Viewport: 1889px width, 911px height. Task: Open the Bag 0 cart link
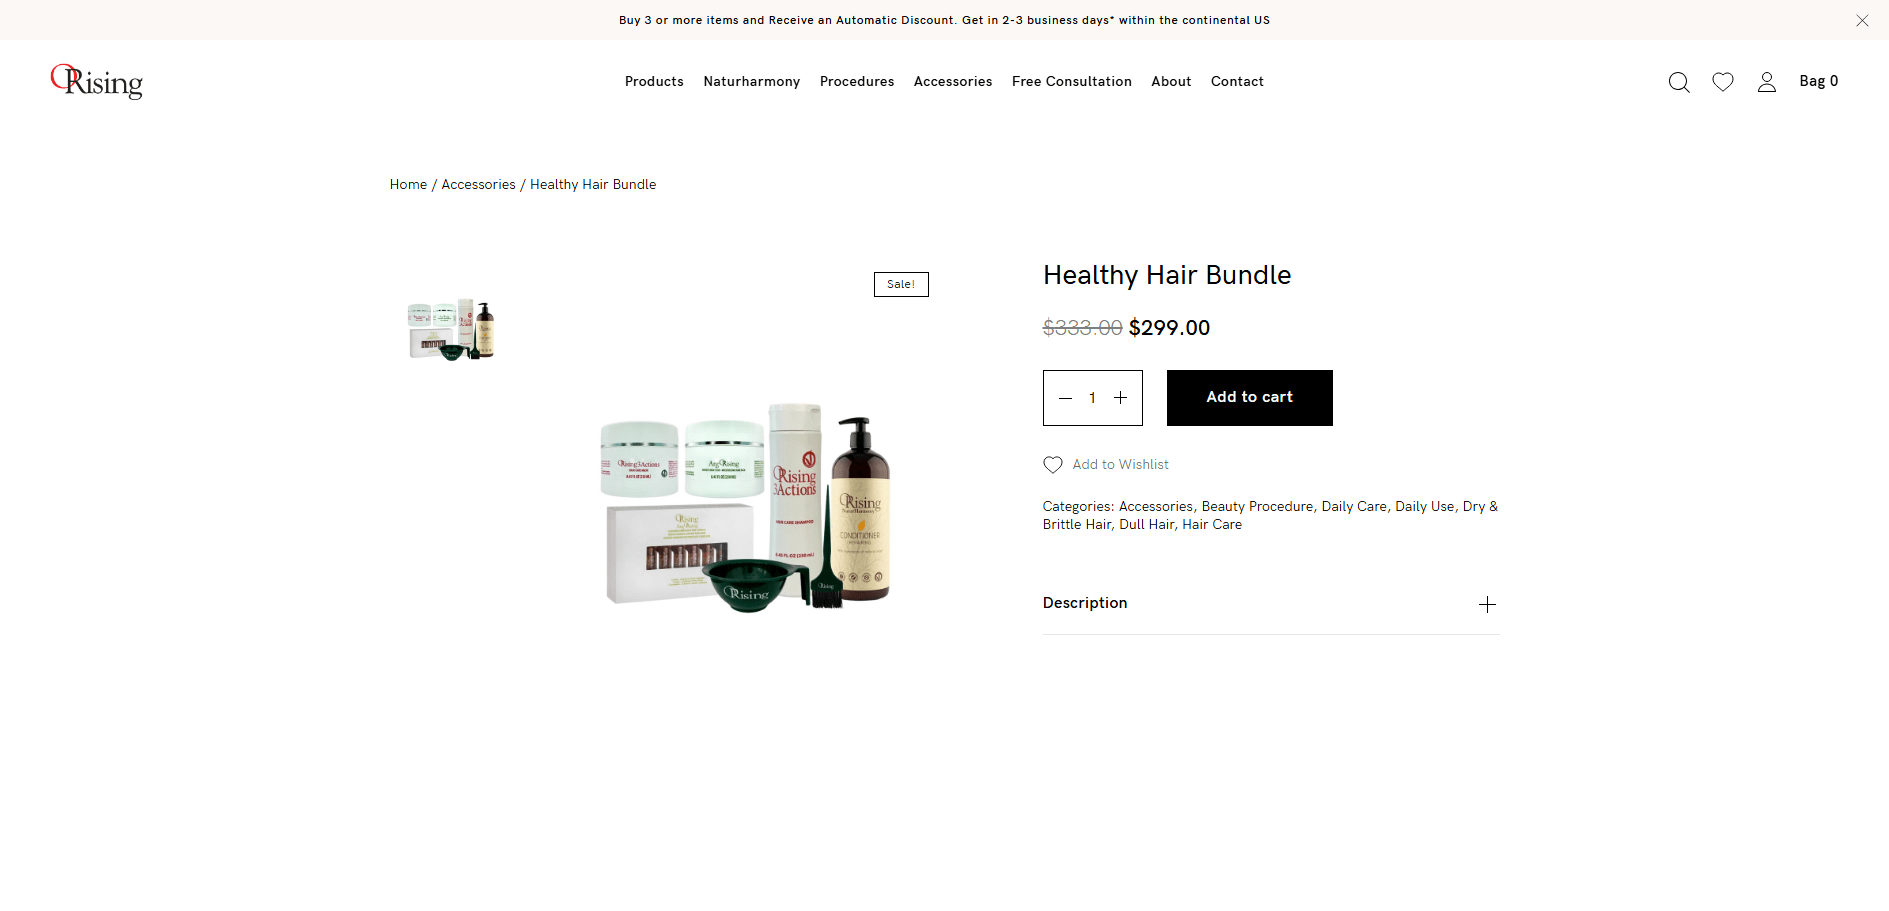click(1819, 81)
